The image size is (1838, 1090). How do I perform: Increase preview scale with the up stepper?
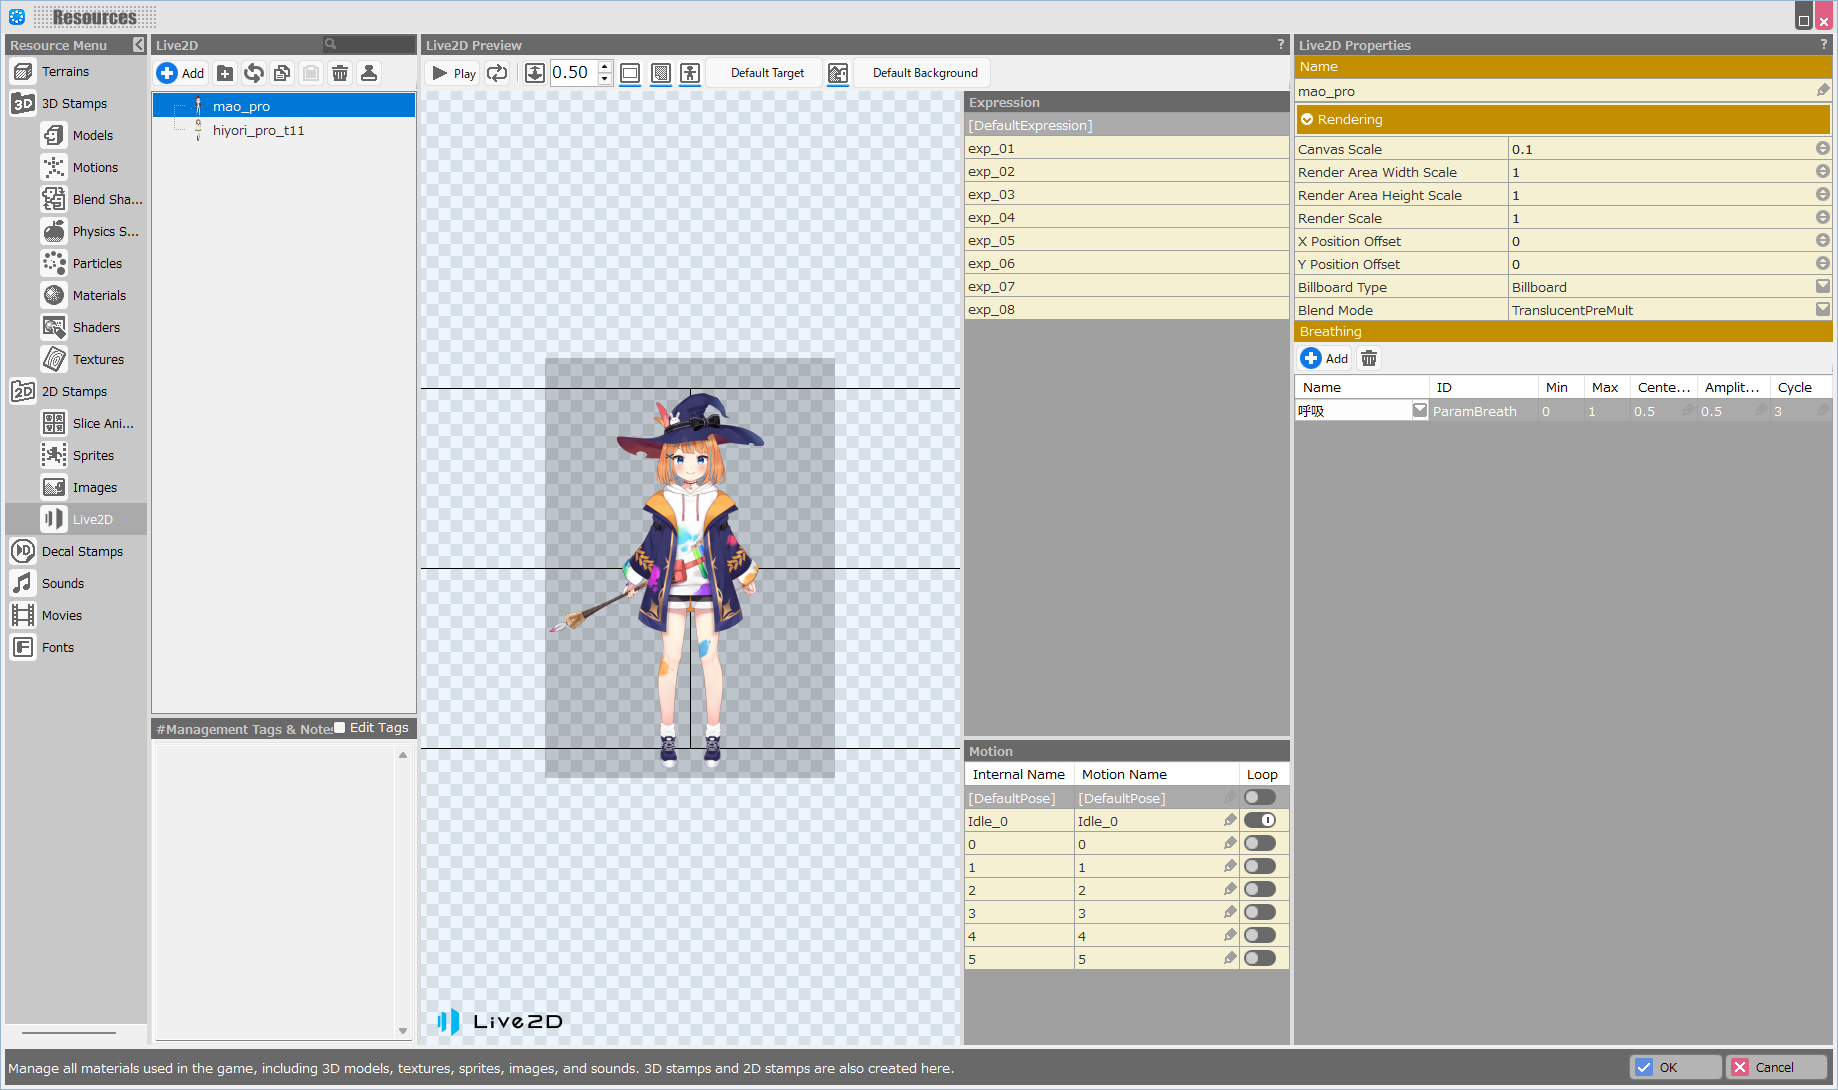[604, 67]
